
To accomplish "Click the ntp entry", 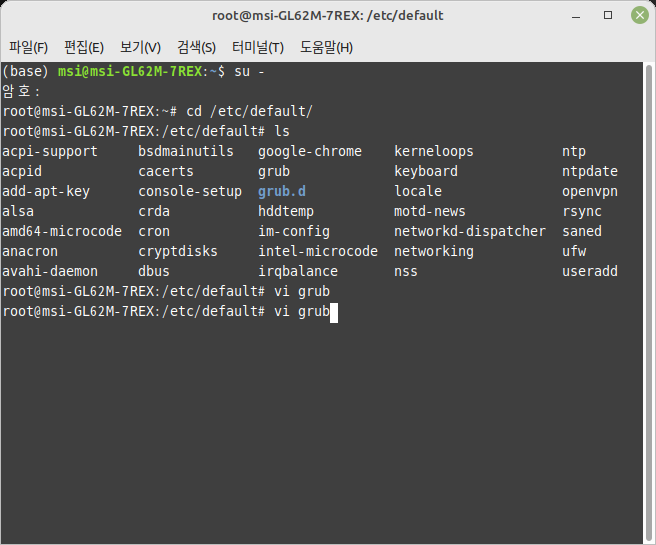I will tap(574, 151).
